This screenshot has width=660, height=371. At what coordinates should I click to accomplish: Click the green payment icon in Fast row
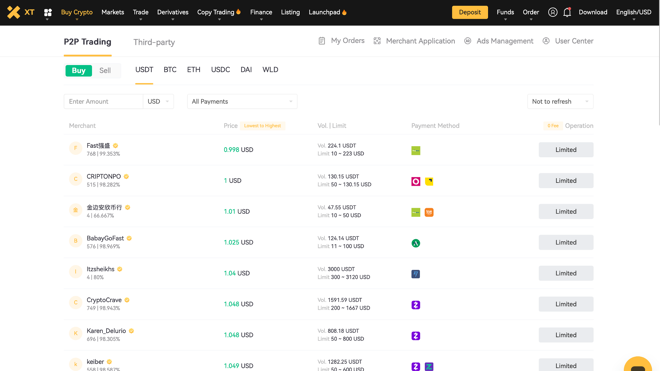tap(415, 150)
